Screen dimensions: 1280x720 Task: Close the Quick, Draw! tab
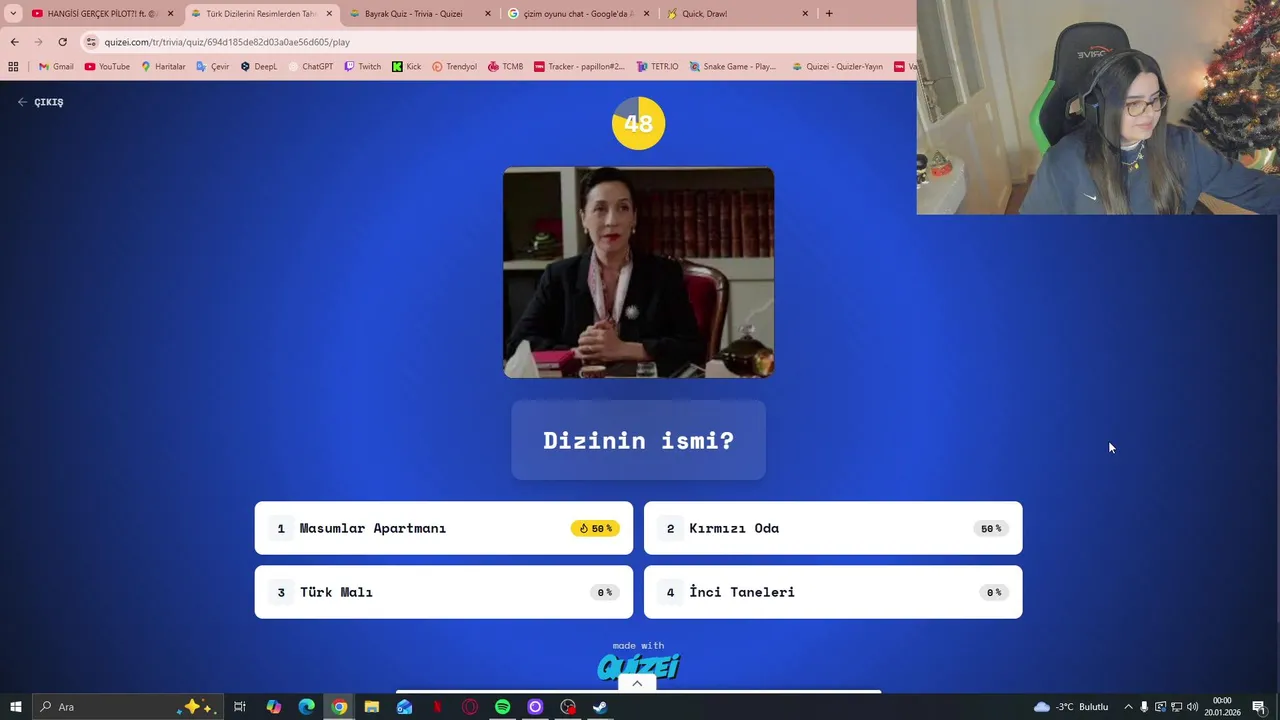[x=805, y=14]
